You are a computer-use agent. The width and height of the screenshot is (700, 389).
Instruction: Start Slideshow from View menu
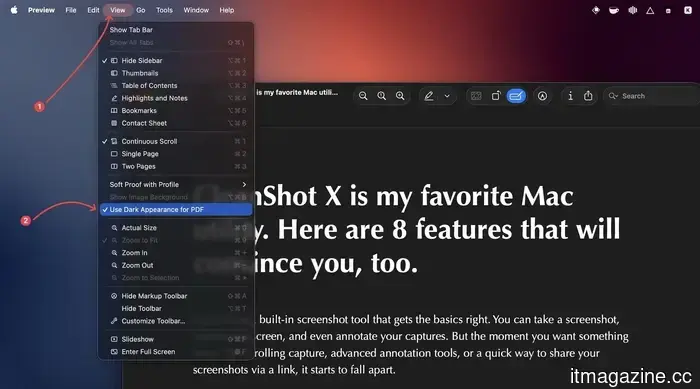click(x=176, y=339)
